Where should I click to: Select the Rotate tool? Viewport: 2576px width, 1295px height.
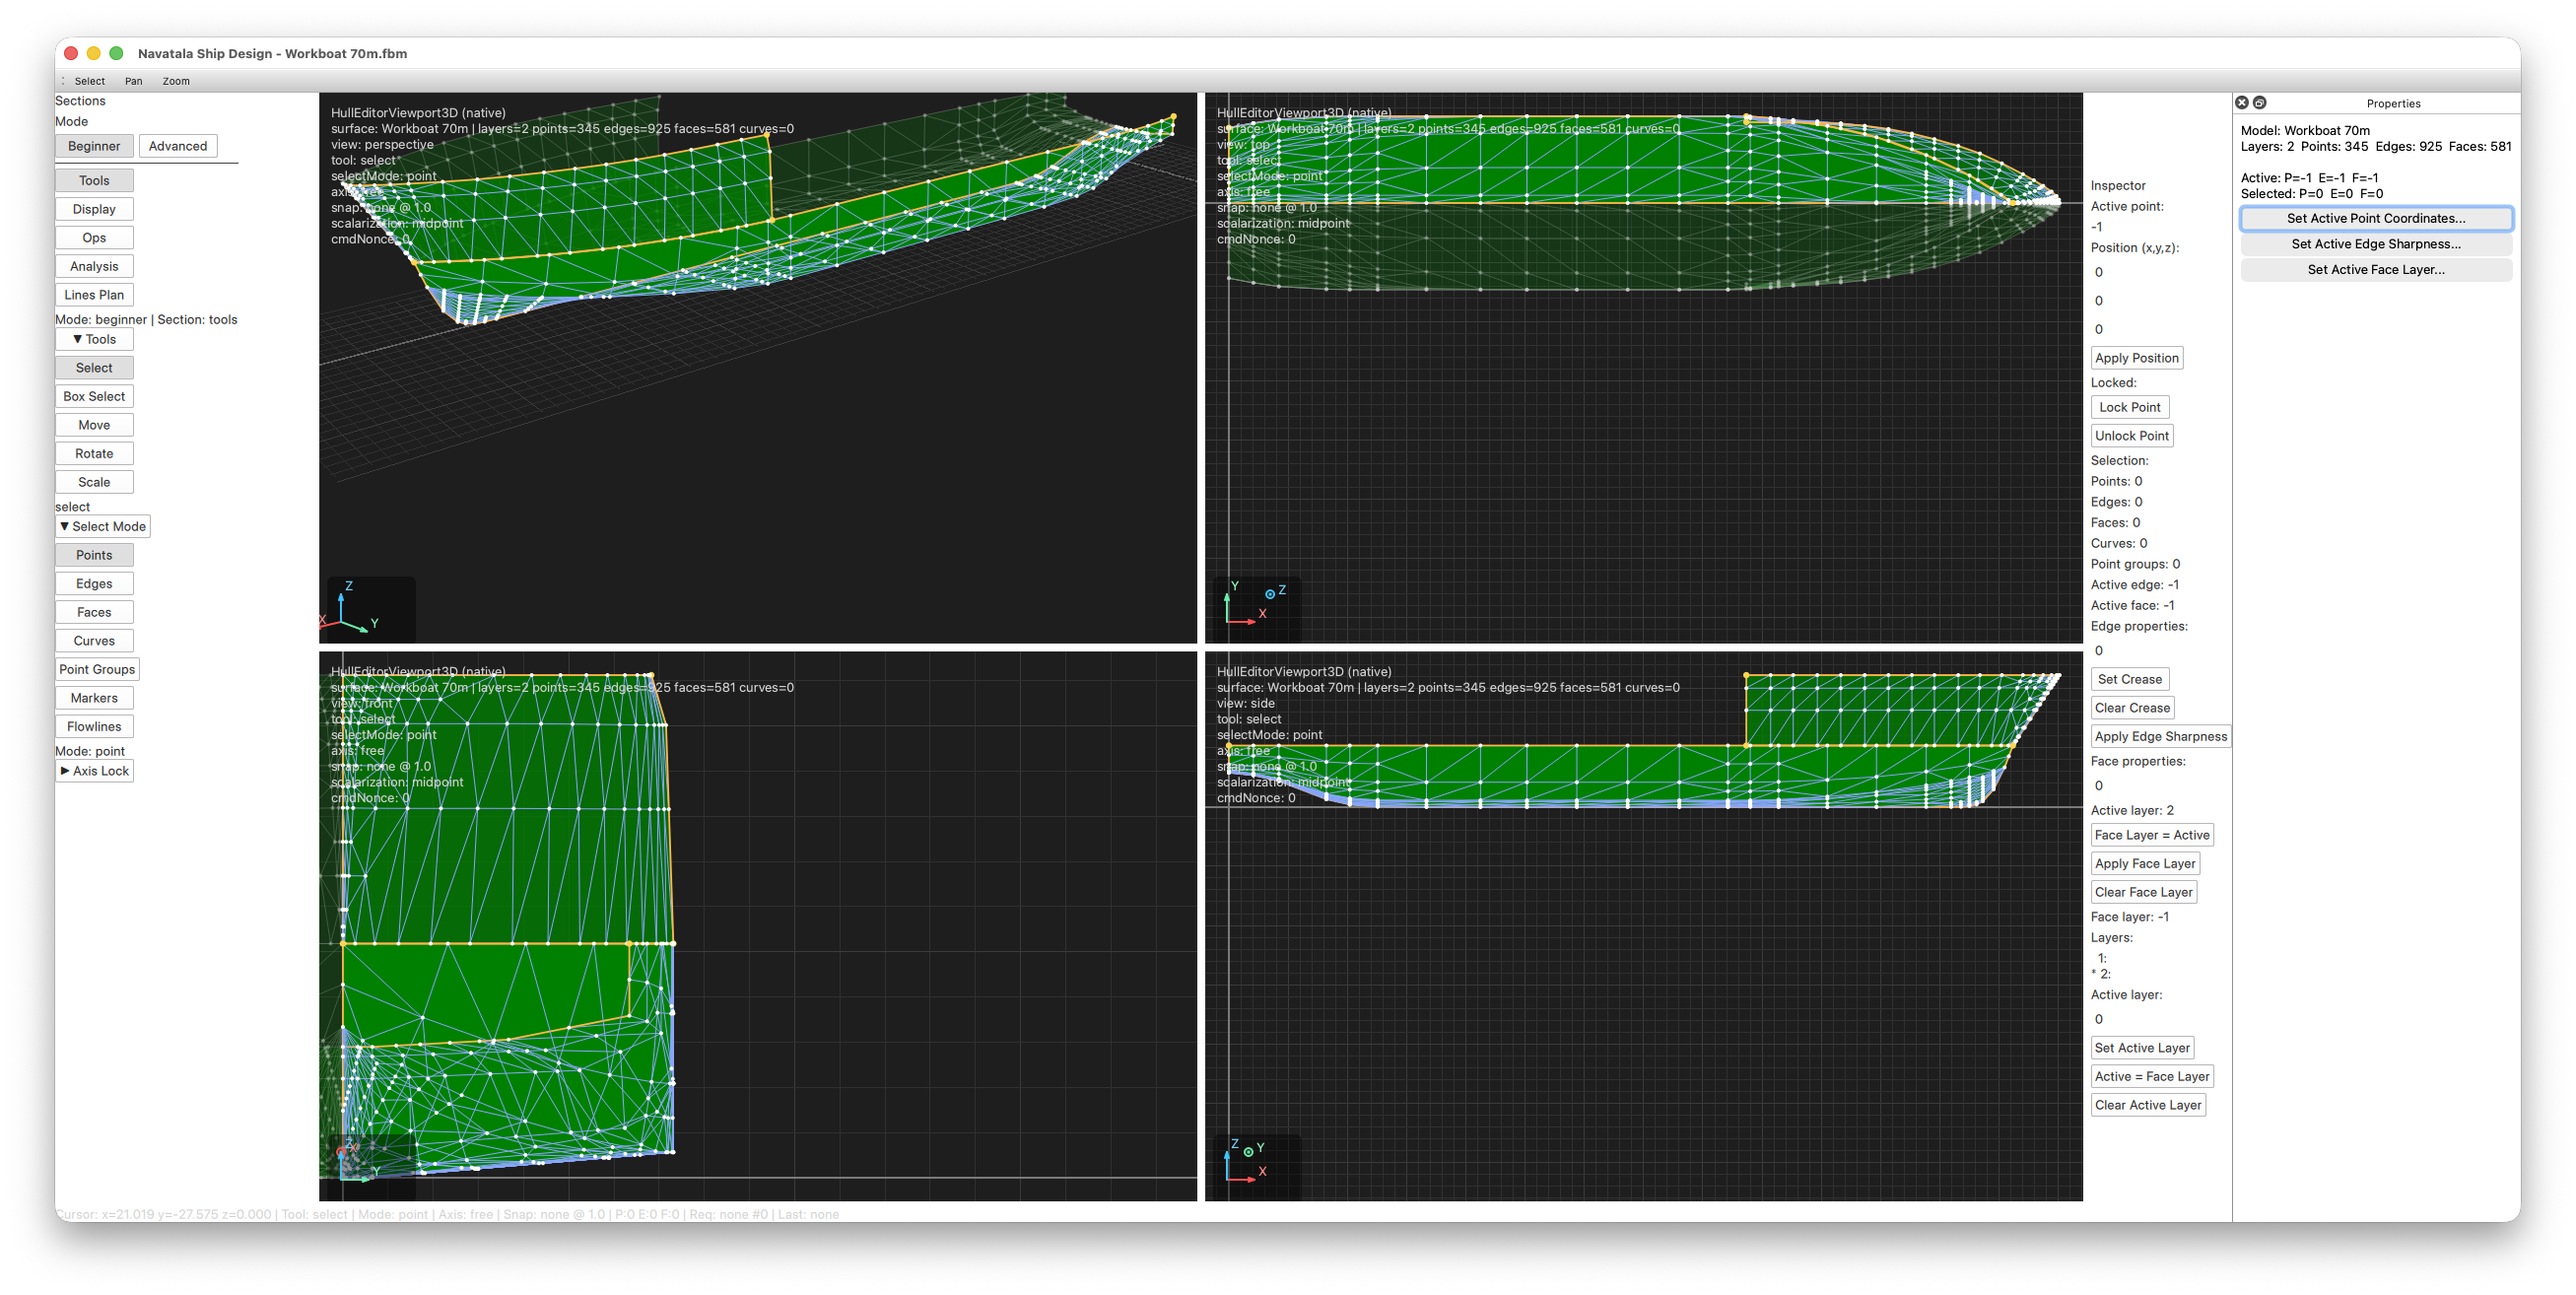[94, 453]
